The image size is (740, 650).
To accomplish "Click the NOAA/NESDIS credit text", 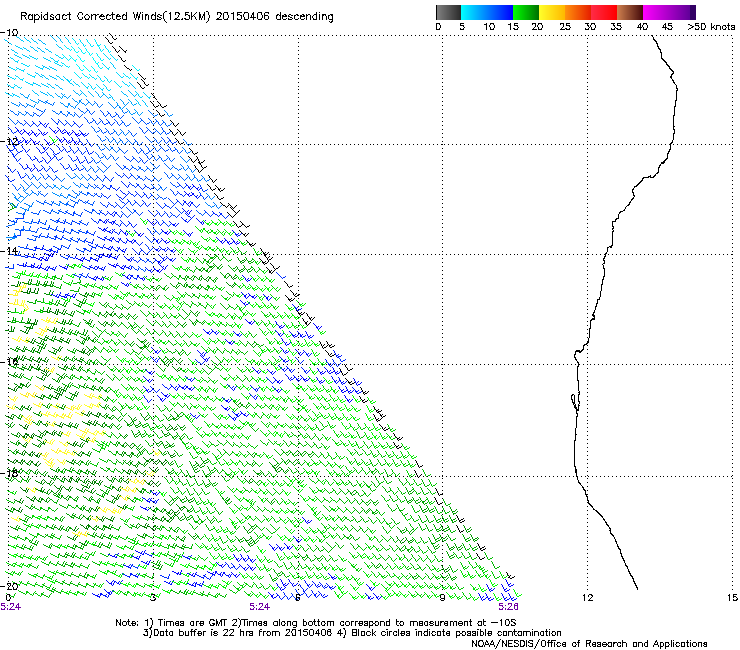I will (589, 644).
